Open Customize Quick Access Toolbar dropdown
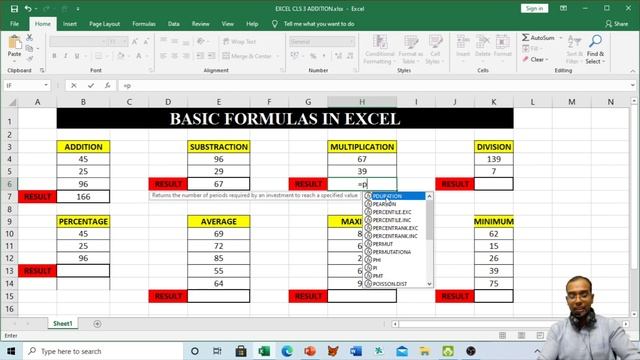 coord(78,9)
